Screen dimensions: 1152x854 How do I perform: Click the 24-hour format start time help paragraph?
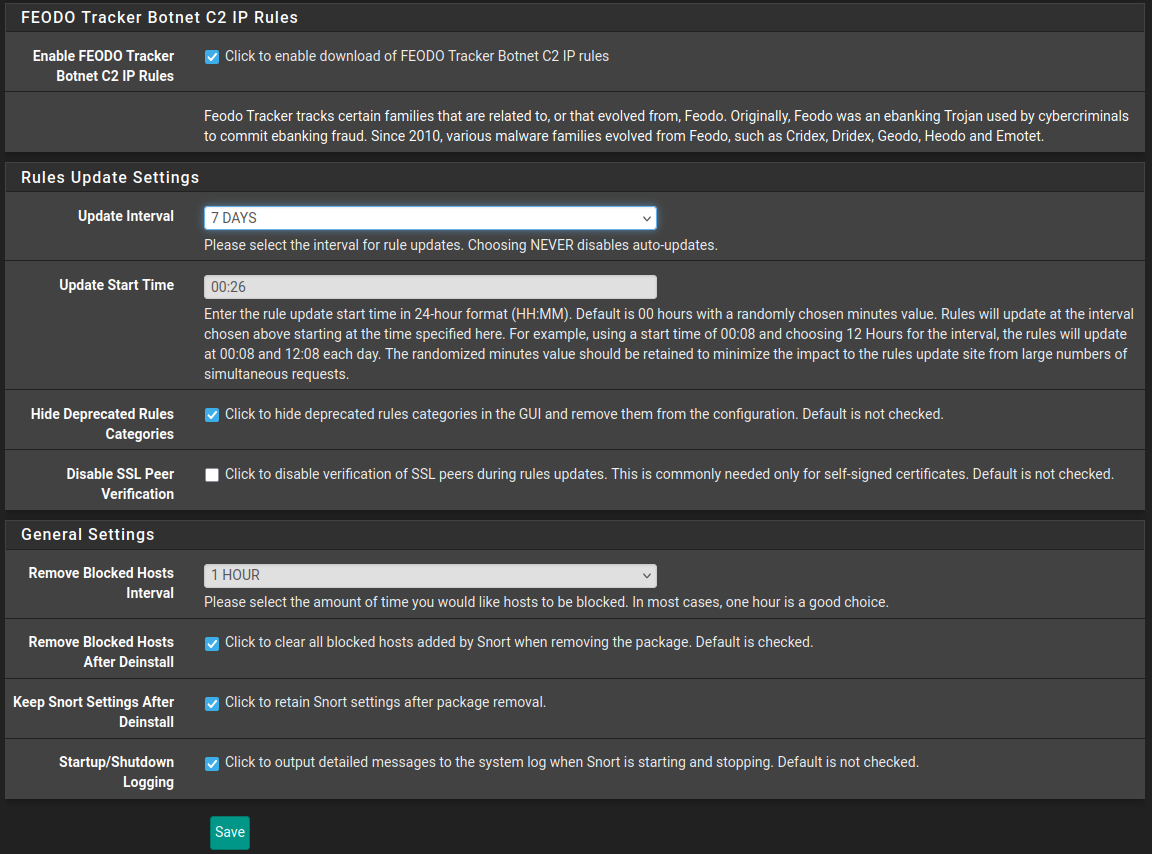tap(669, 345)
